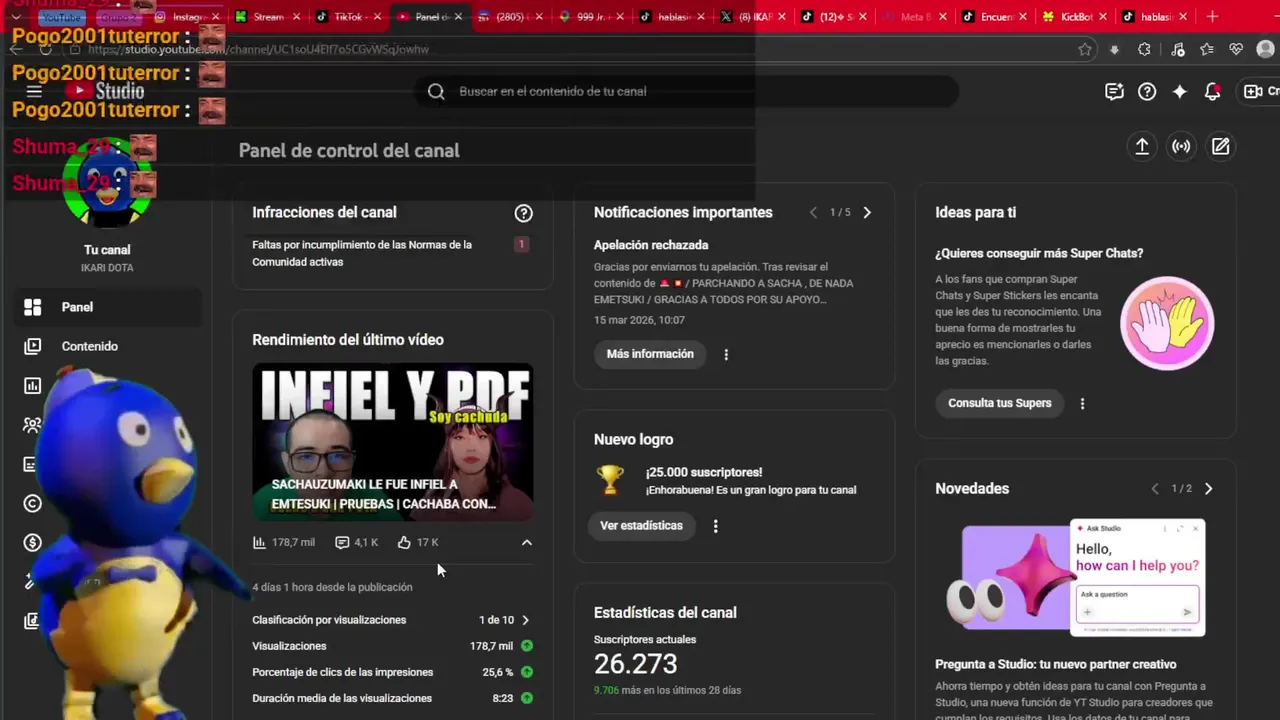Go to next Novedades item
The image size is (1280, 720).
click(x=1208, y=489)
